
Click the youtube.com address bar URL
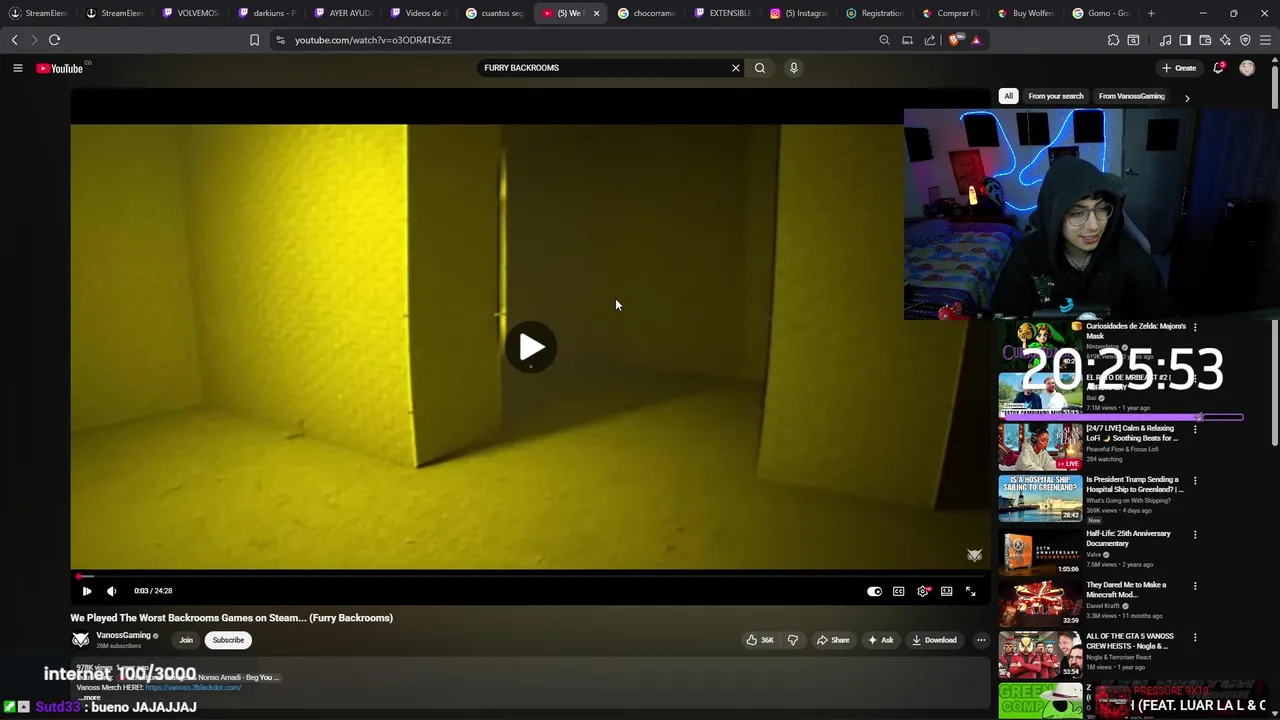click(373, 40)
